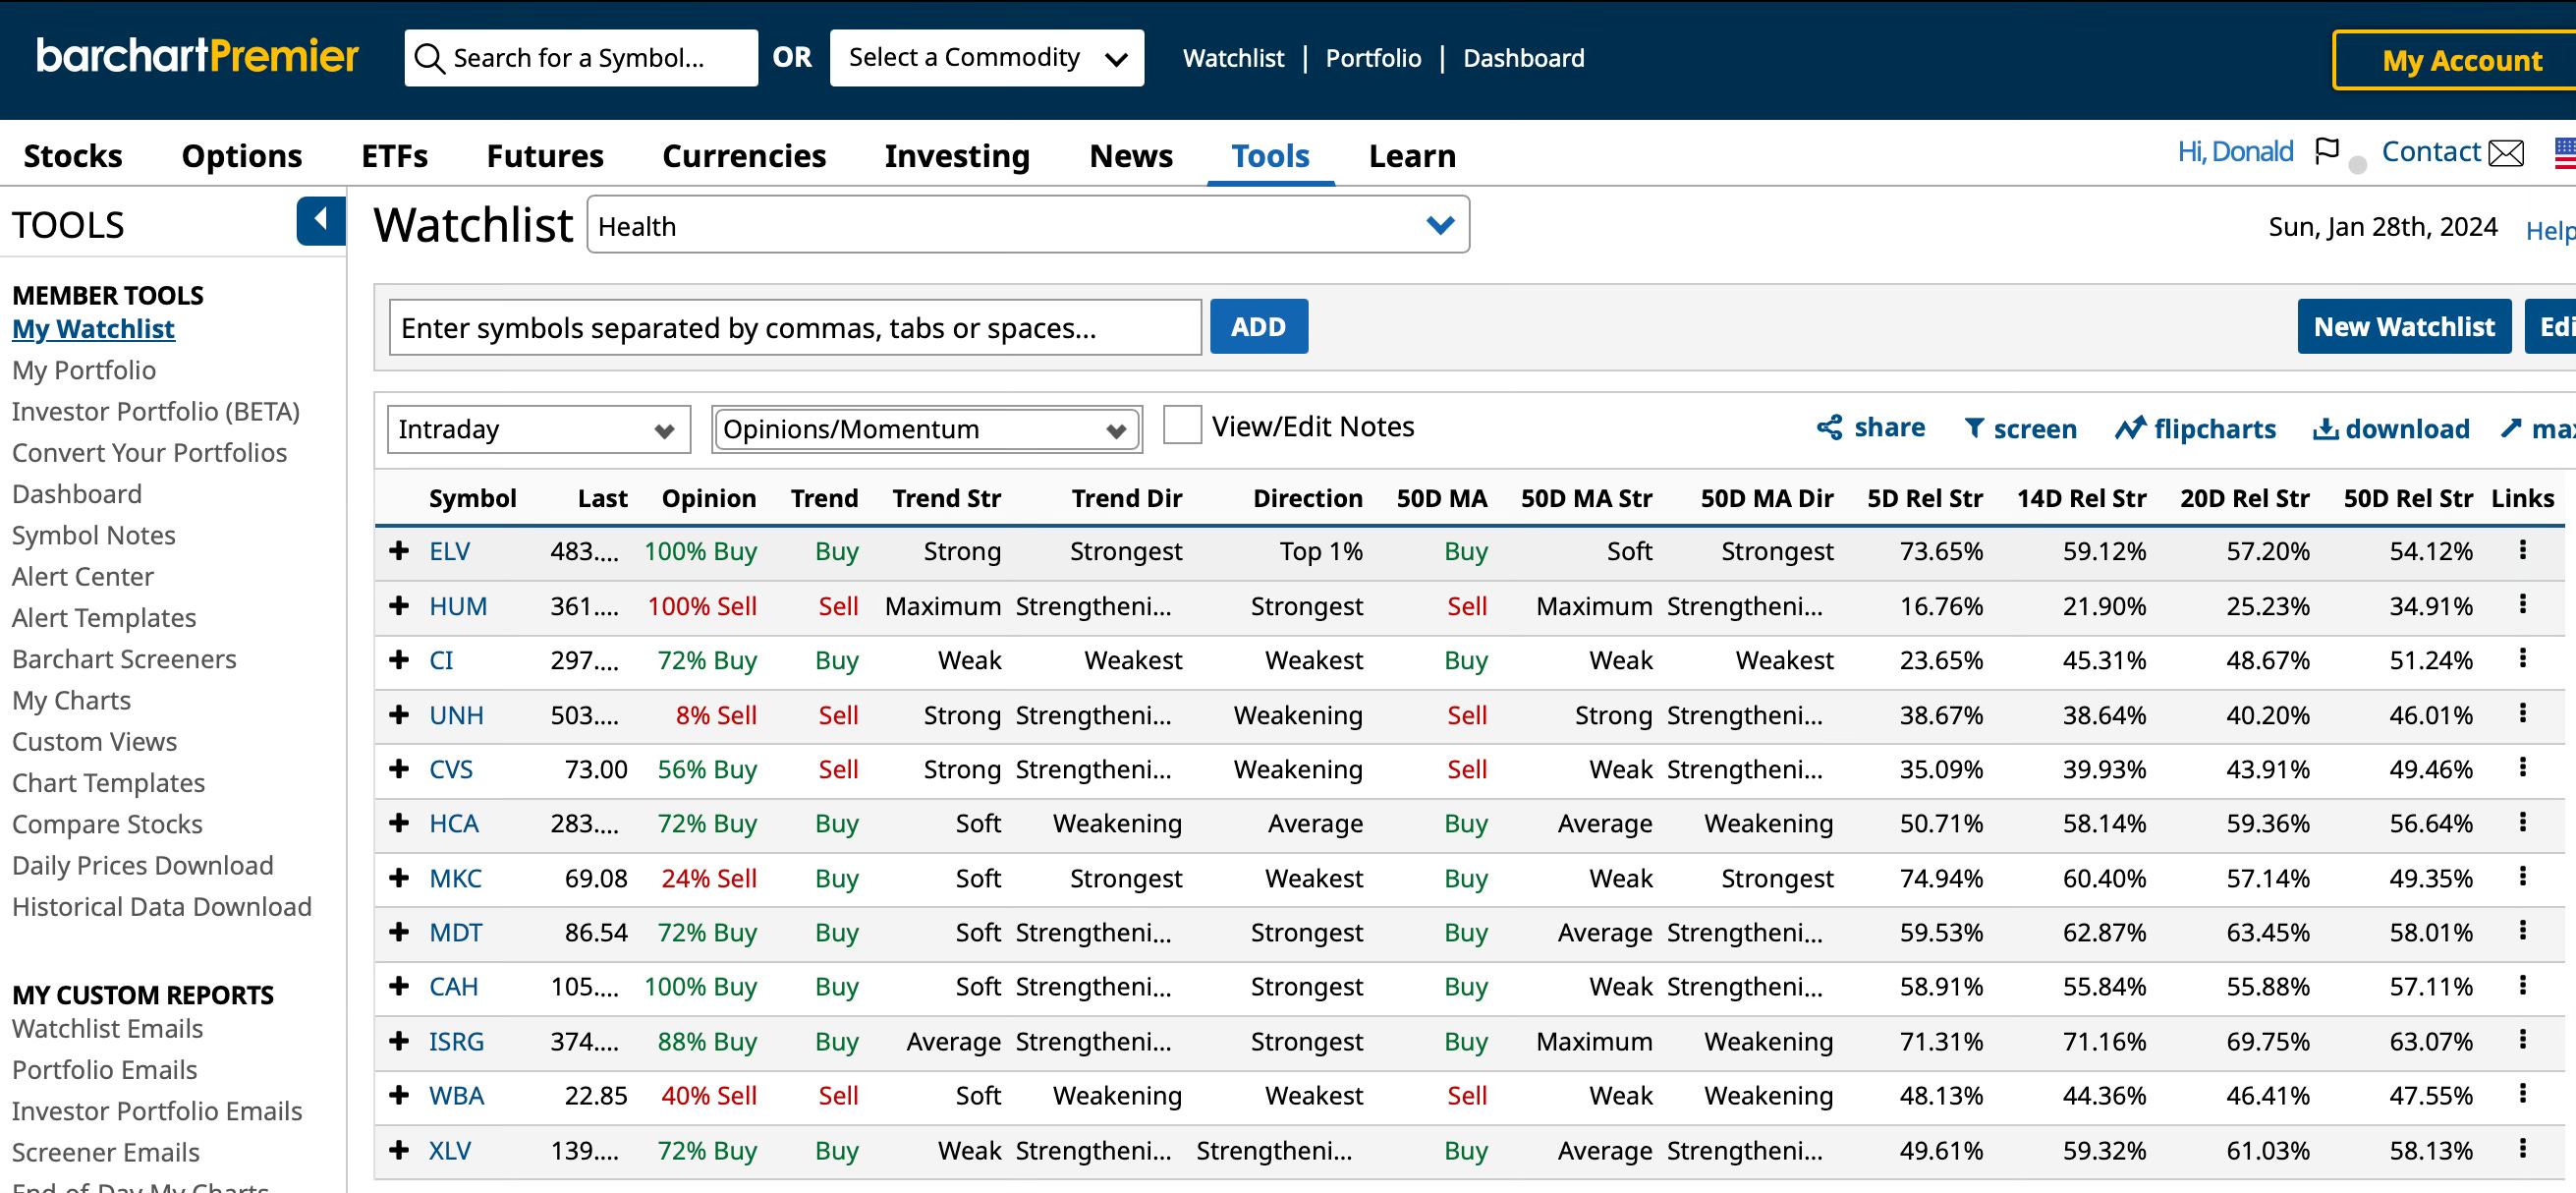Open the Options menu
The width and height of the screenshot is (2576, 1193).
click(x=241, y=156)
